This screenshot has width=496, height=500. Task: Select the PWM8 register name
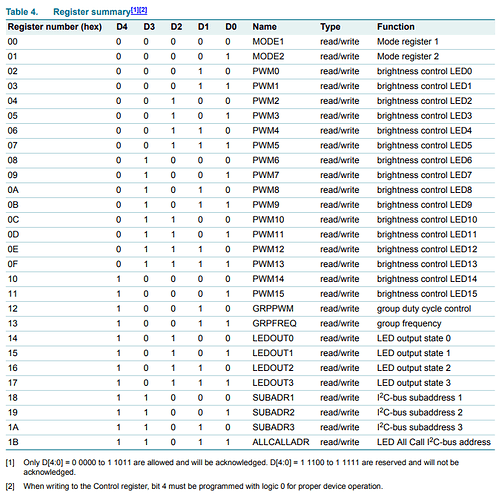[266, 190]
